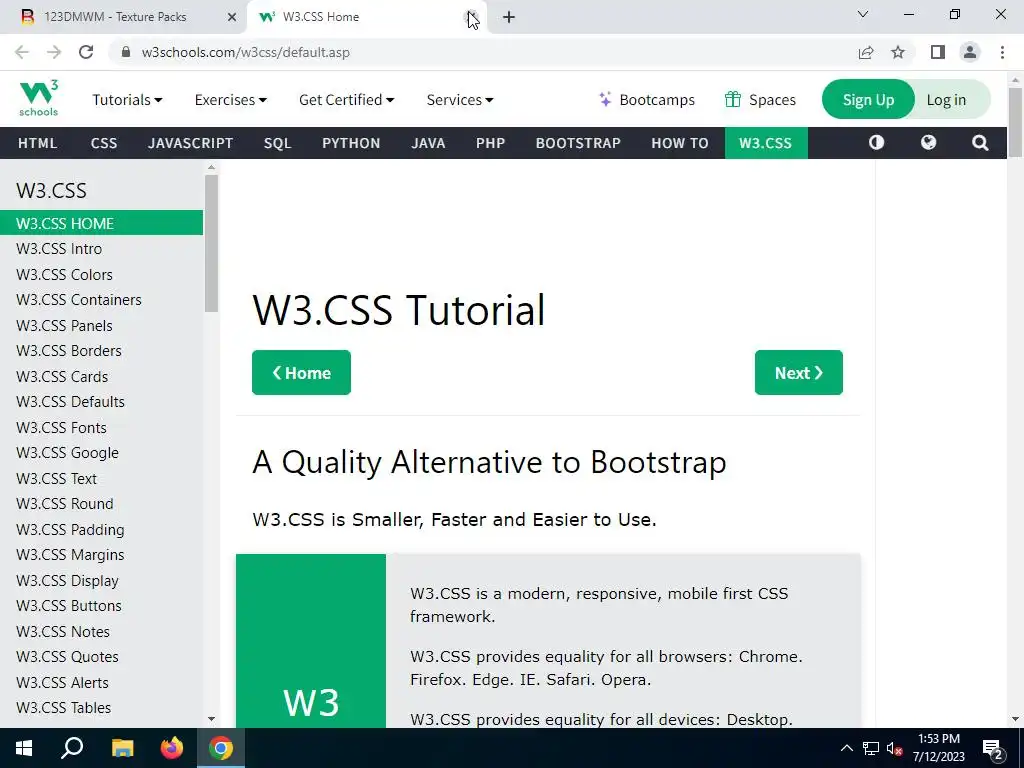This screenshot has height=768, width=1024.
Task: Click sidebar scroll down arrow
Action: pyautogui.click(x=211, y=719)
